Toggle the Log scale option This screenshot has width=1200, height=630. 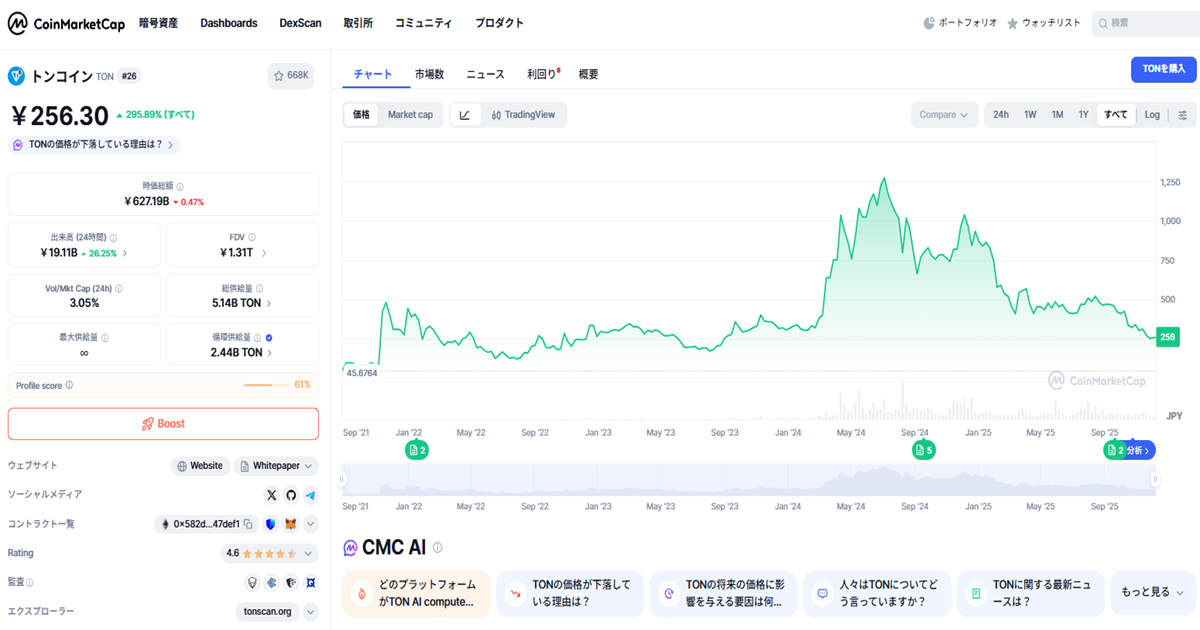click(x=1152, y=115)
